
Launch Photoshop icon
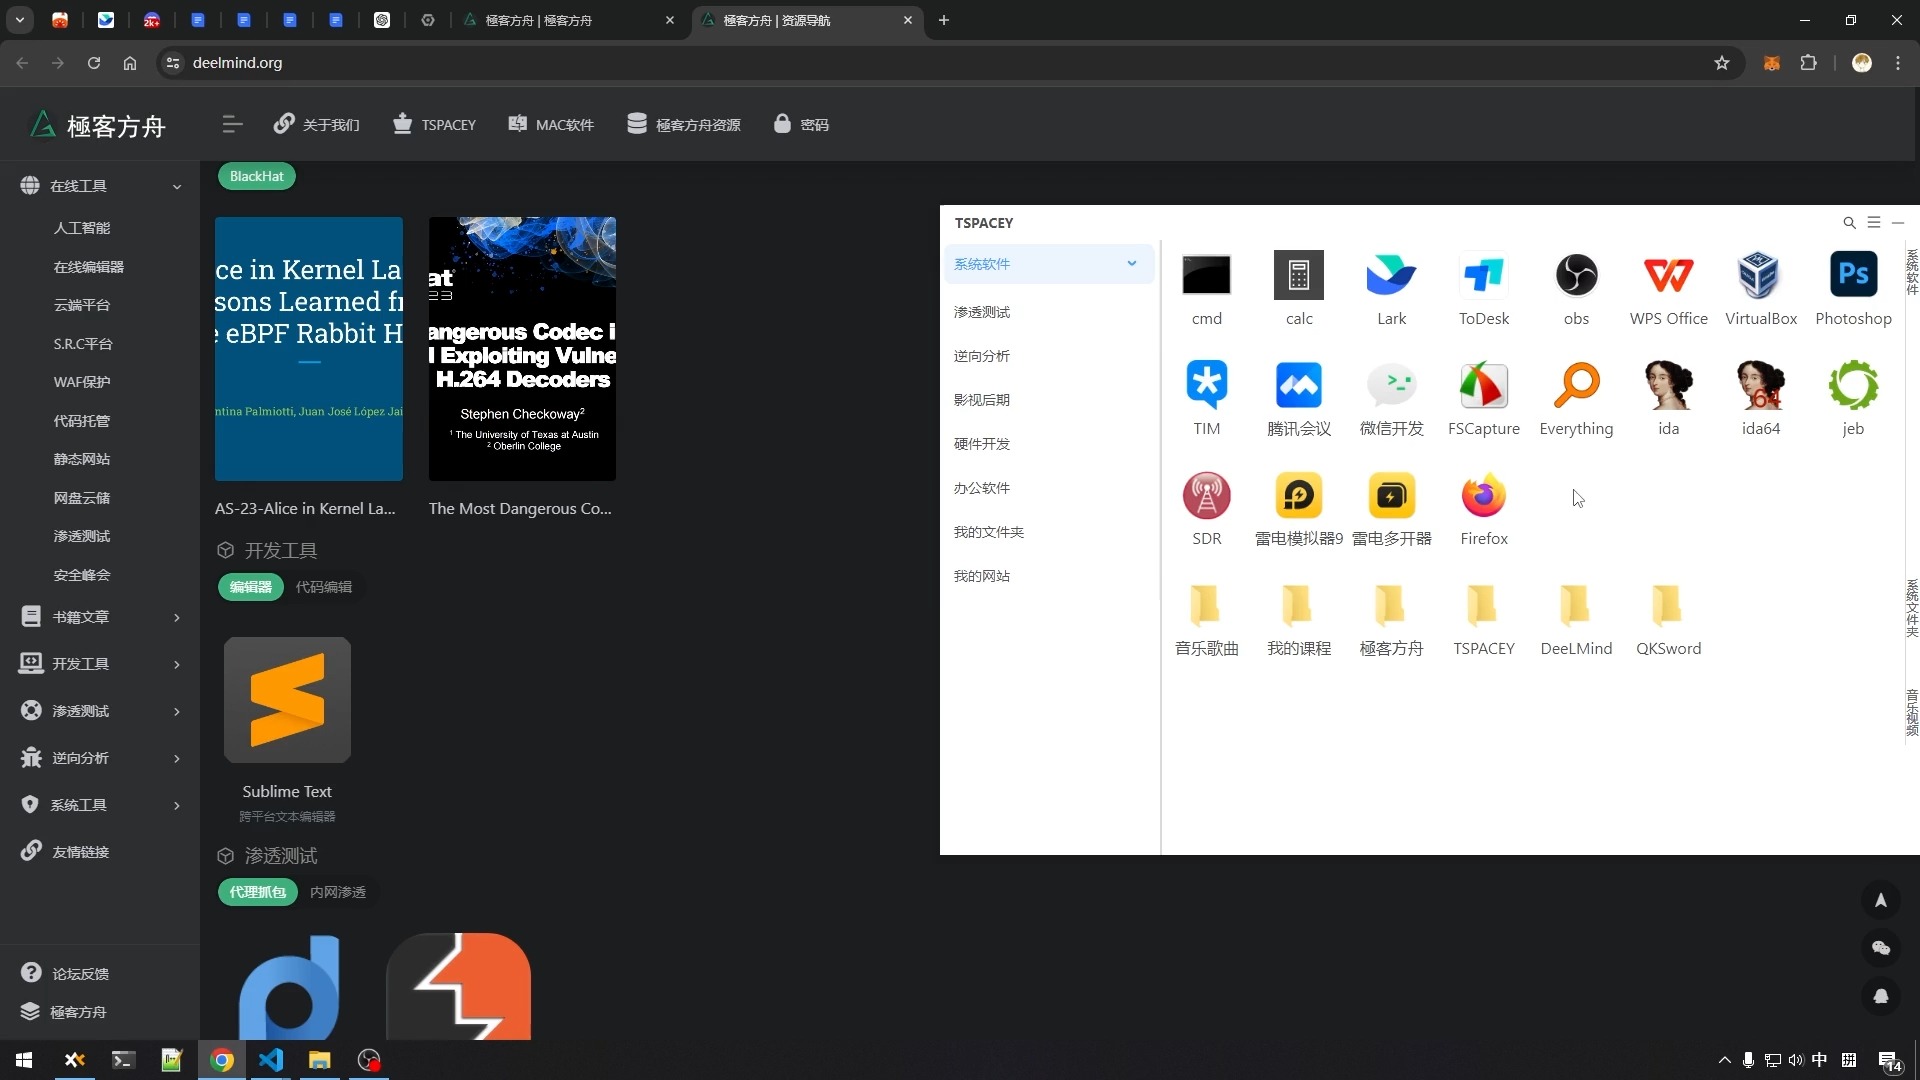tap(1853, 276)
